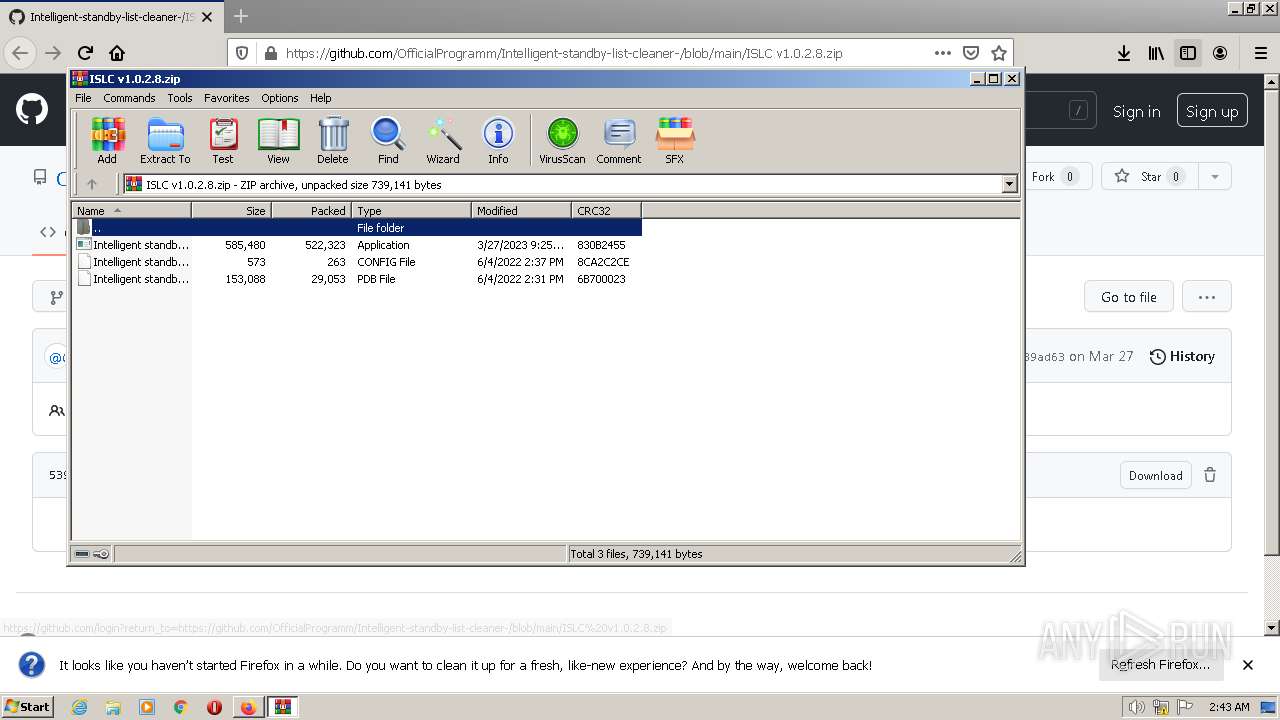Click the Download button on GitHub
The width and height of the screenshot is (1280, 720).
tap(1156, 475)
